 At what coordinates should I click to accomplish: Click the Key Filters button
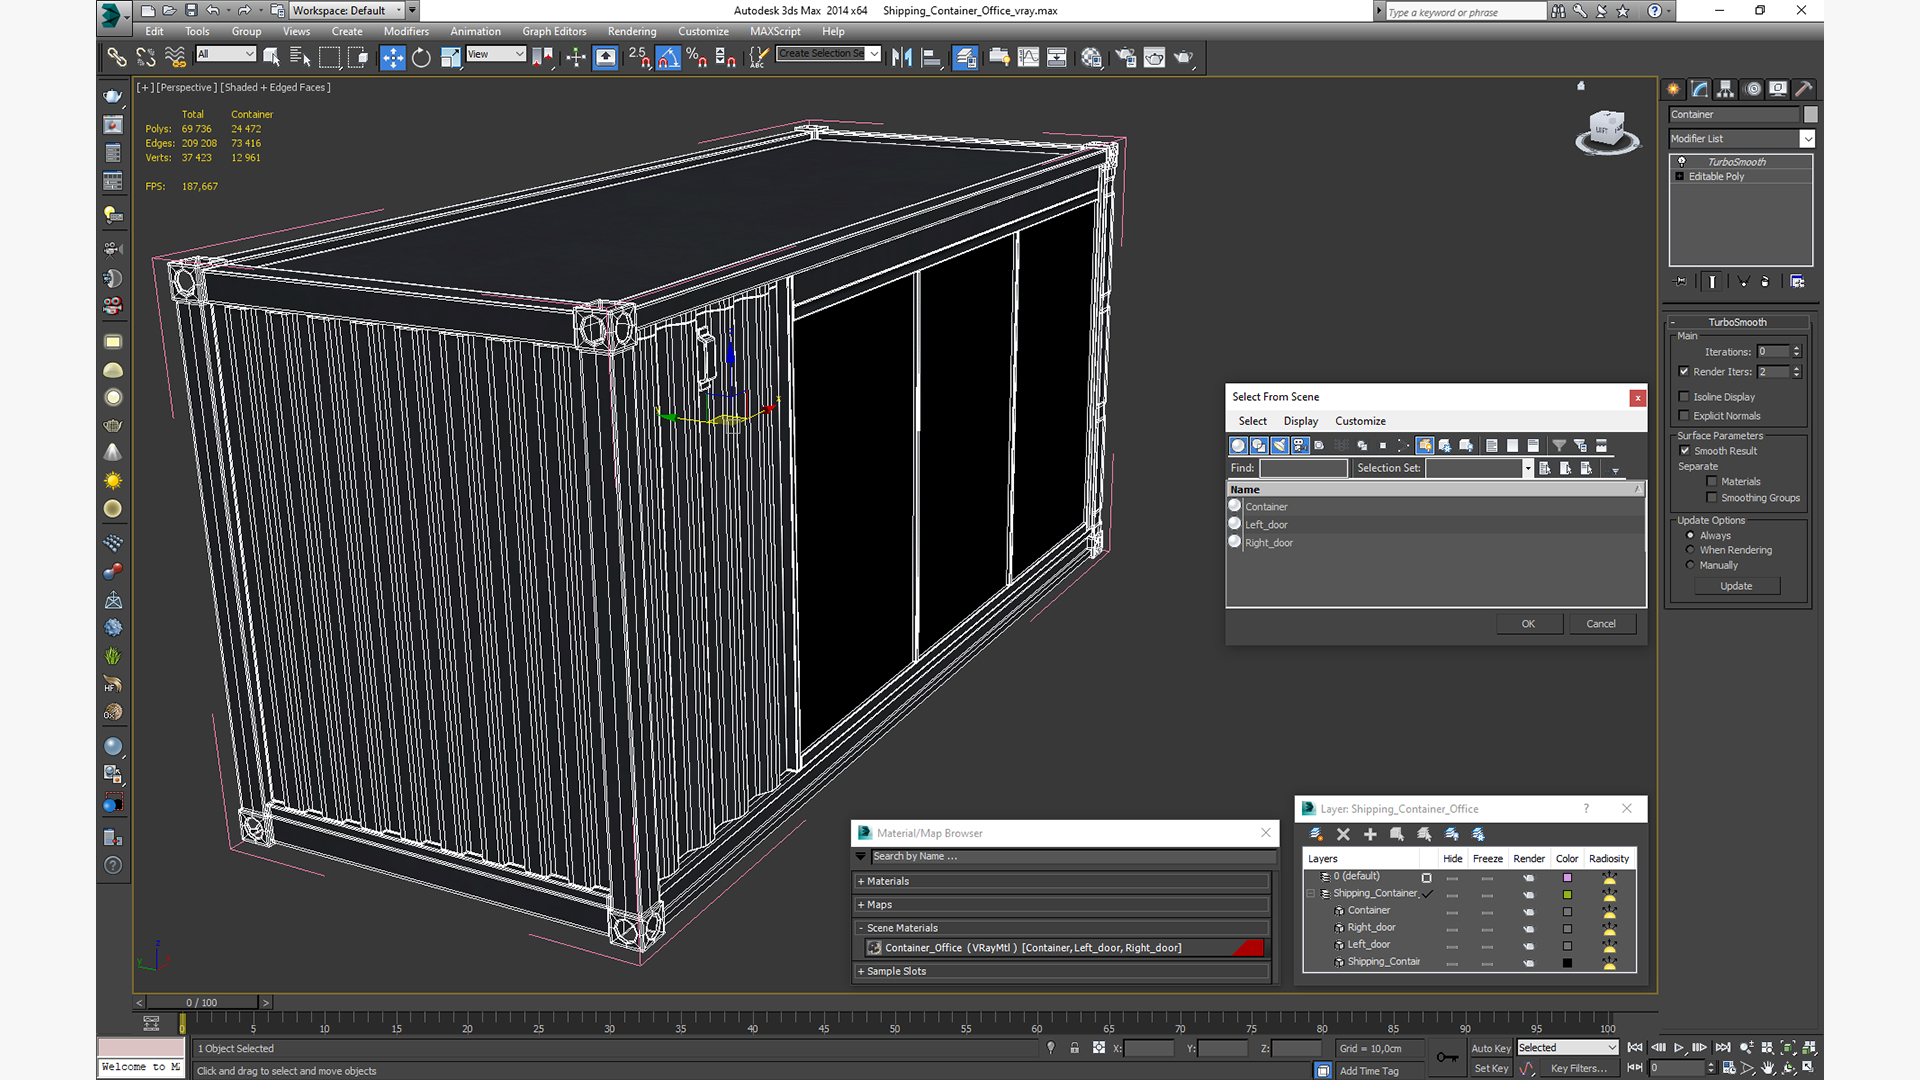(x=1578, y=1068)
